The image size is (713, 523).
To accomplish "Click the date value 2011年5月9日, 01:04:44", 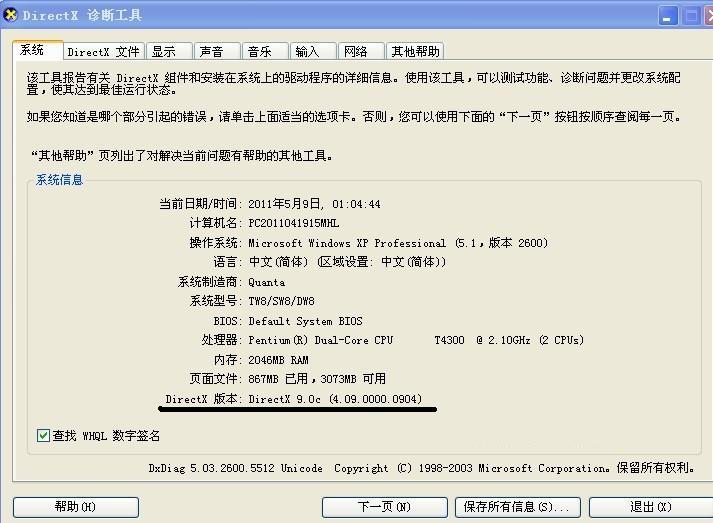I will tap(314, 204).
